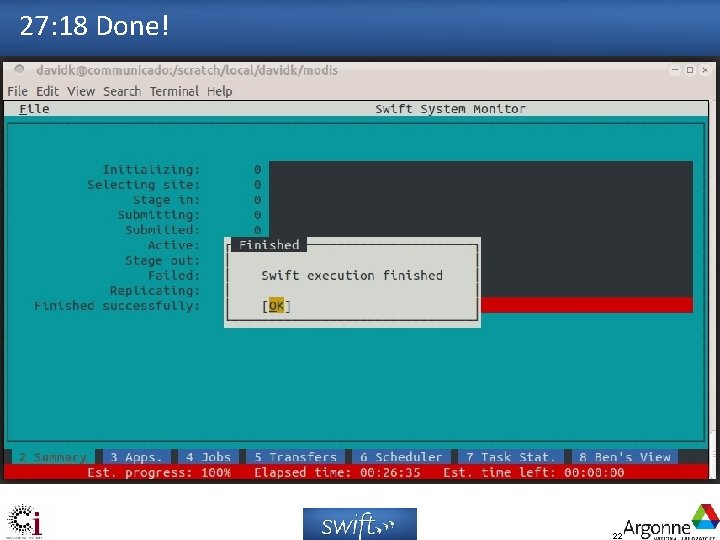Click the red Finished successfully progress bar
The width and height of the screenshot is (720, 540).
coord(587,305)
